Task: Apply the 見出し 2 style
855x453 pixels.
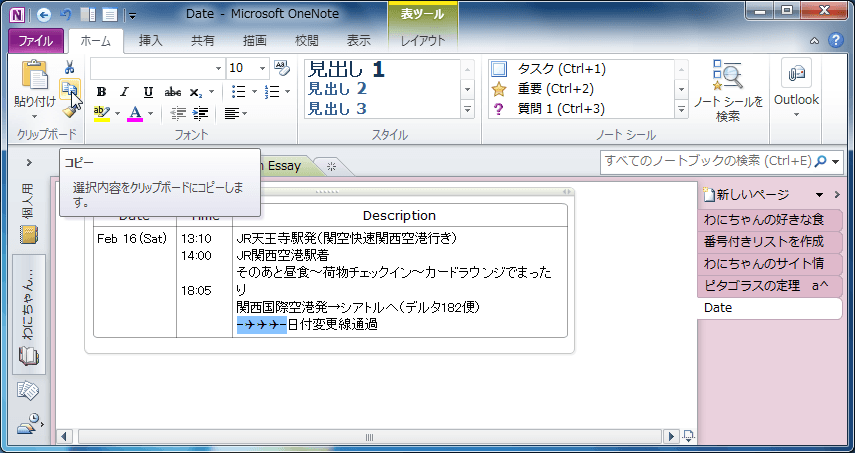Action: point(337,89)
